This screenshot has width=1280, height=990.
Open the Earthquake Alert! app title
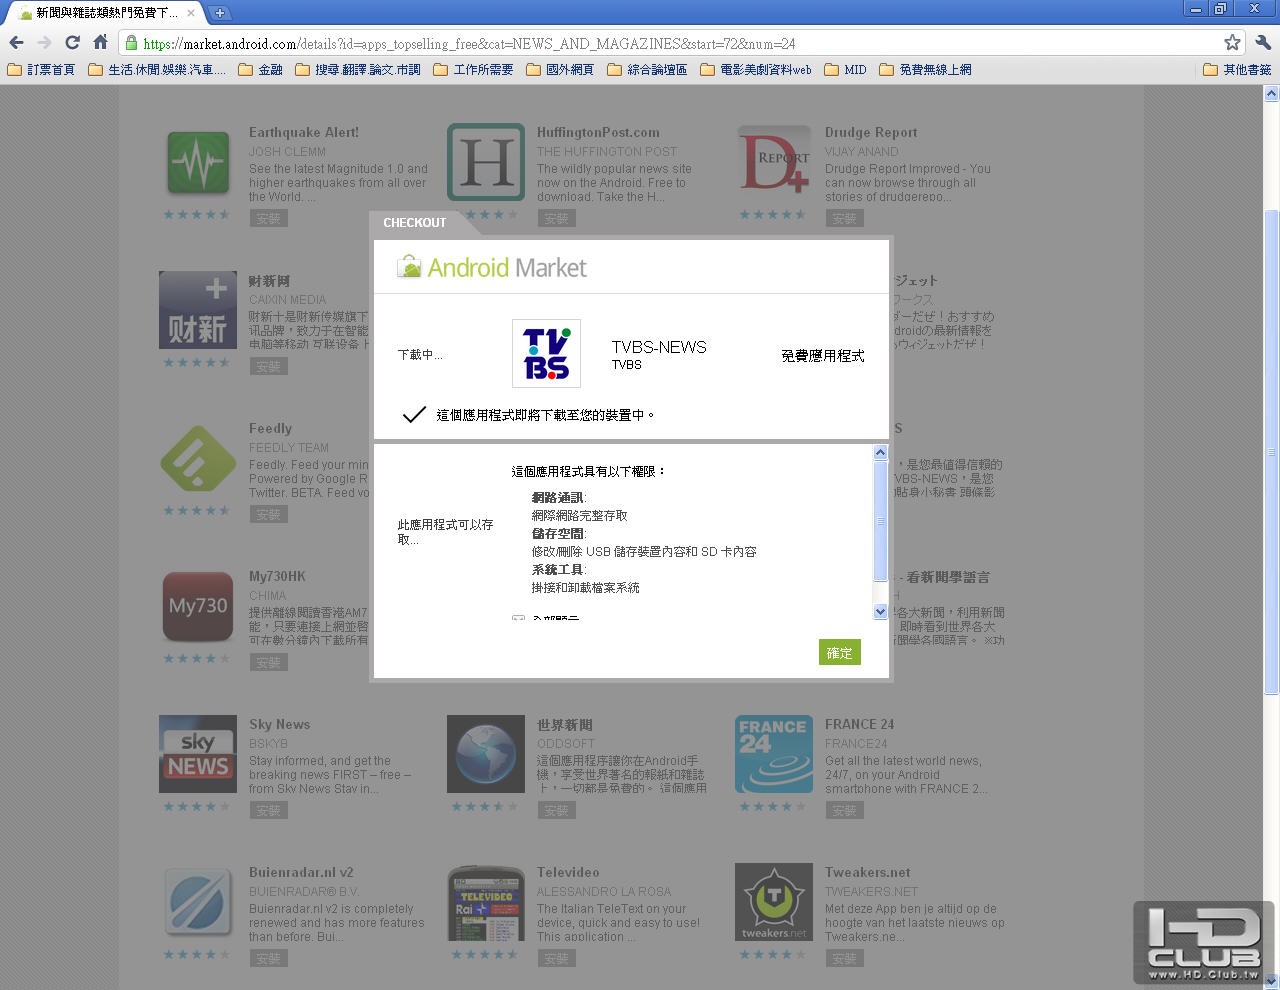coord(304,132)
